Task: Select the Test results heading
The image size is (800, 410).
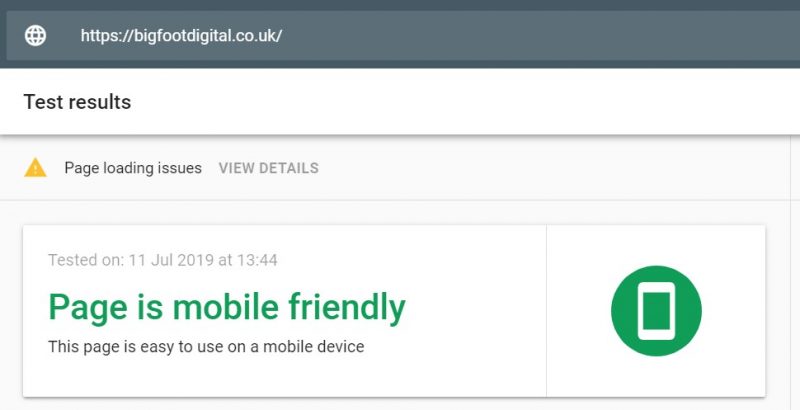Action: [x=77, y=102]
